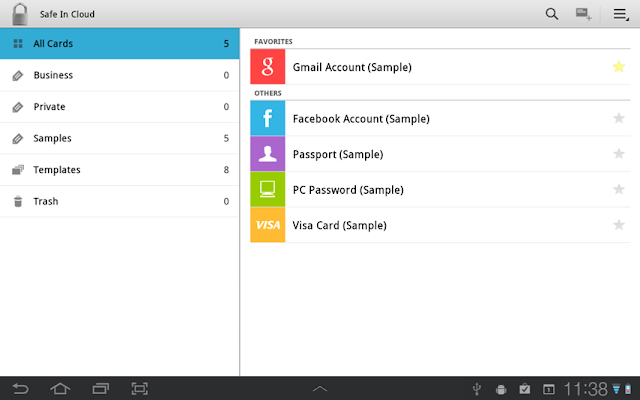Unfavorite Gmail Account via yellow star

[619, 67]
